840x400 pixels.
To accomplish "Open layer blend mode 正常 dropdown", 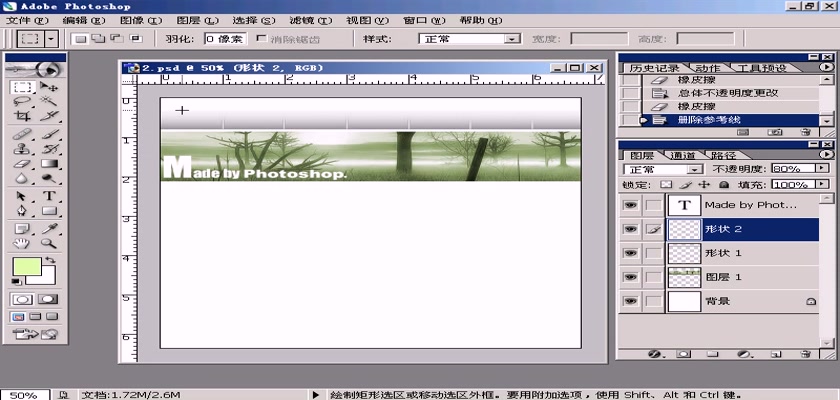I will [695, 170].
